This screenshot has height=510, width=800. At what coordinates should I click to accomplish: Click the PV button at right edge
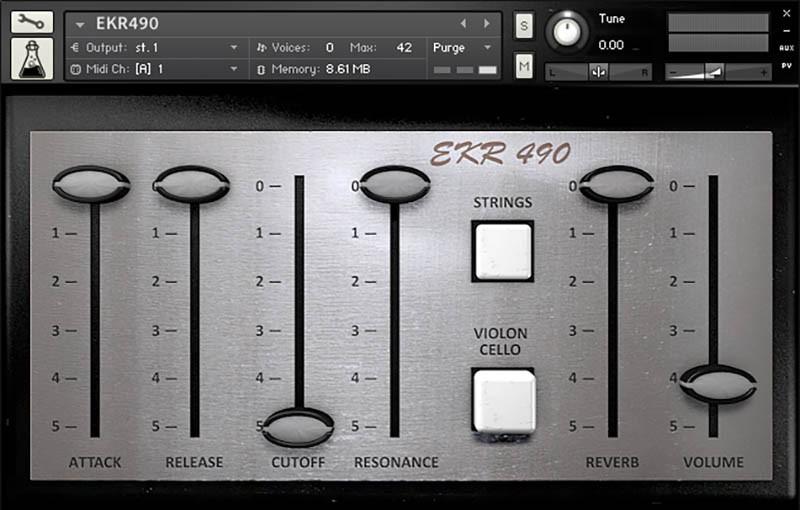click(786, 65)
